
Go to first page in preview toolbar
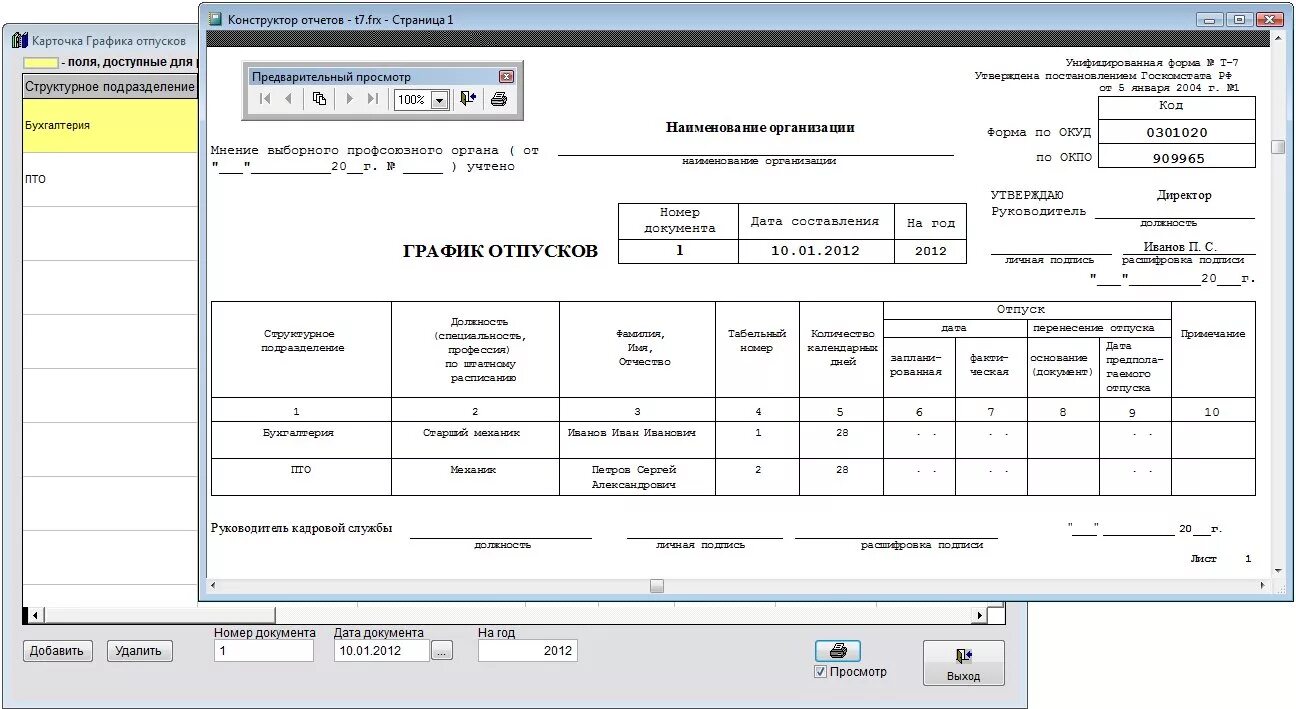tap(265, 99)
